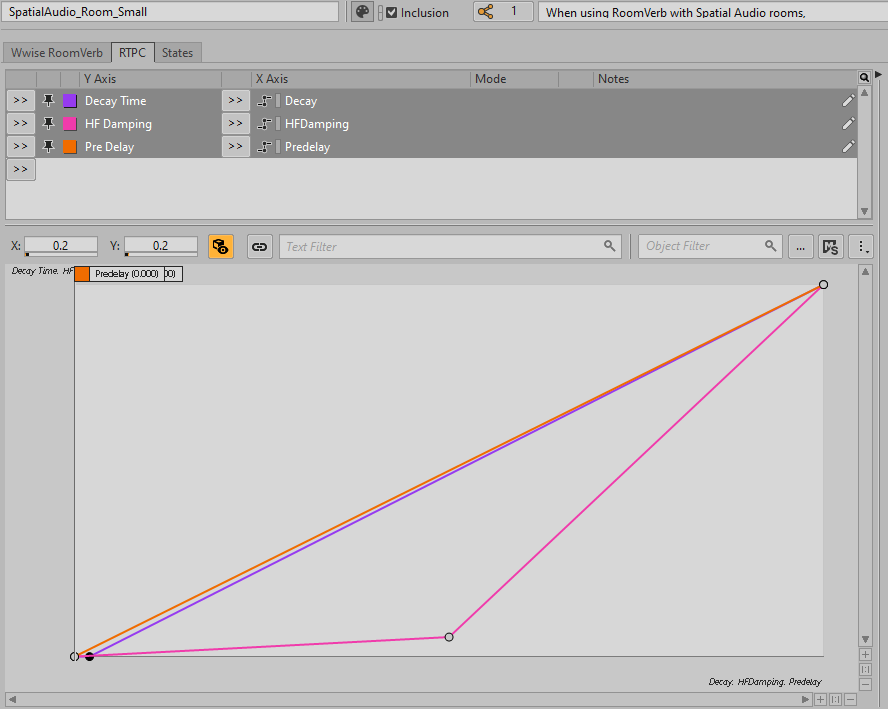Click the horizontal zoom reset icon
This screenshot has width=888, height=709.
[835, 700]
